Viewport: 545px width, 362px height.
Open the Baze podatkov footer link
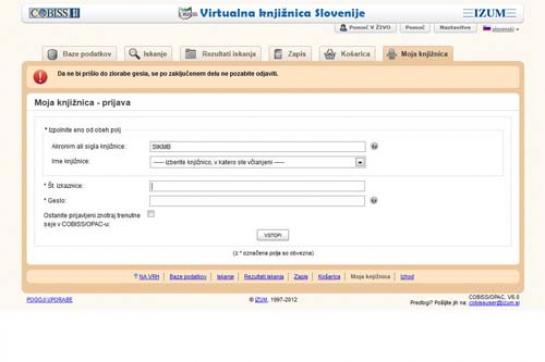188,277
